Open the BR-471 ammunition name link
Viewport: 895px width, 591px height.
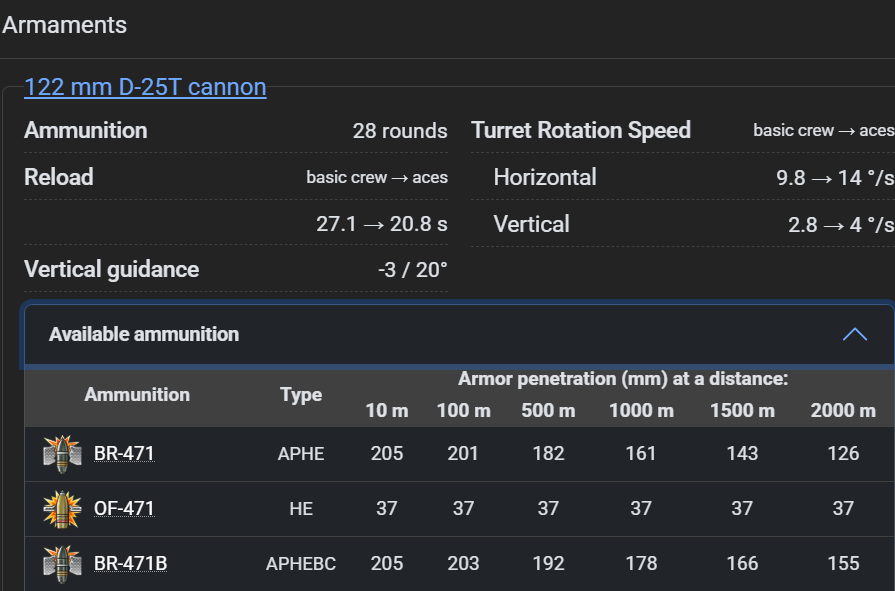click(124, 454)
